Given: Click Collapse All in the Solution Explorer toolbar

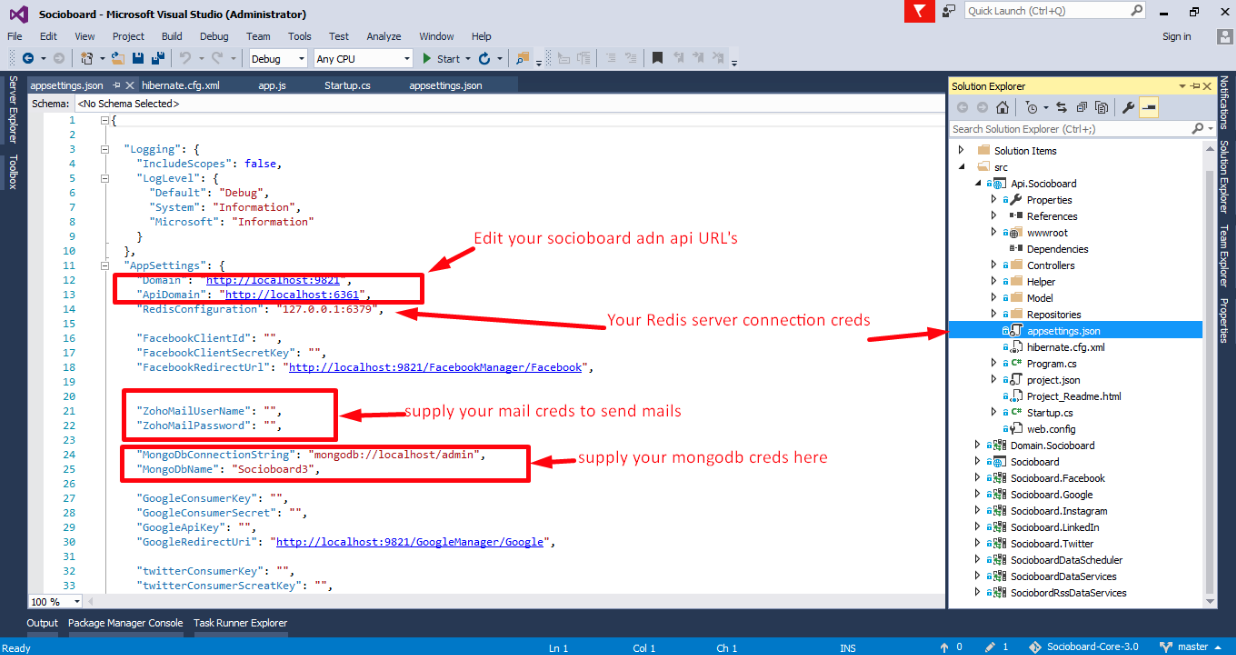Looking at the screenshot, I should click(1082, 107).
